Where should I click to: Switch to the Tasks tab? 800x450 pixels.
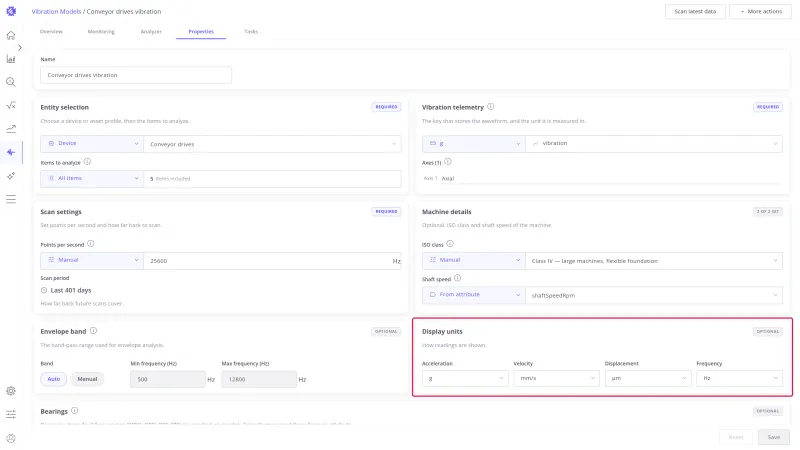click(251, 32)
